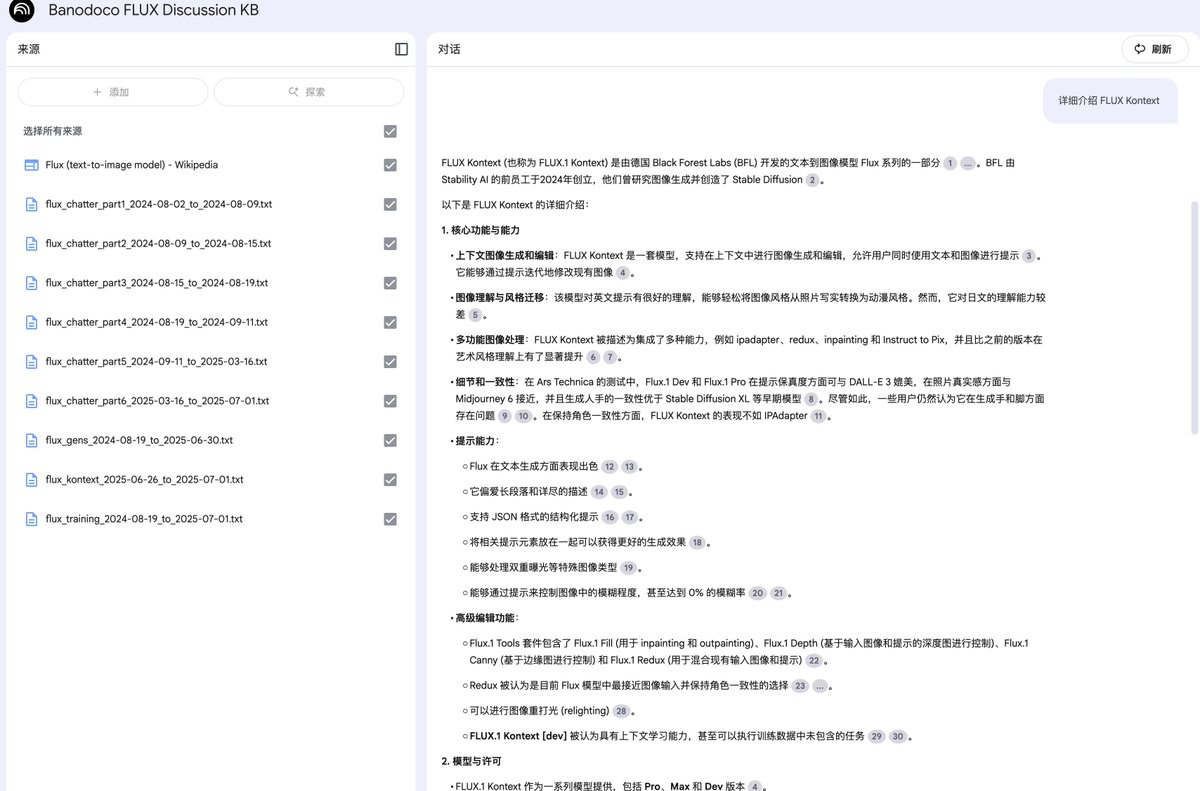Click the 探索 explore sources button
This screenshot has width=1200, height=791.
309,92
